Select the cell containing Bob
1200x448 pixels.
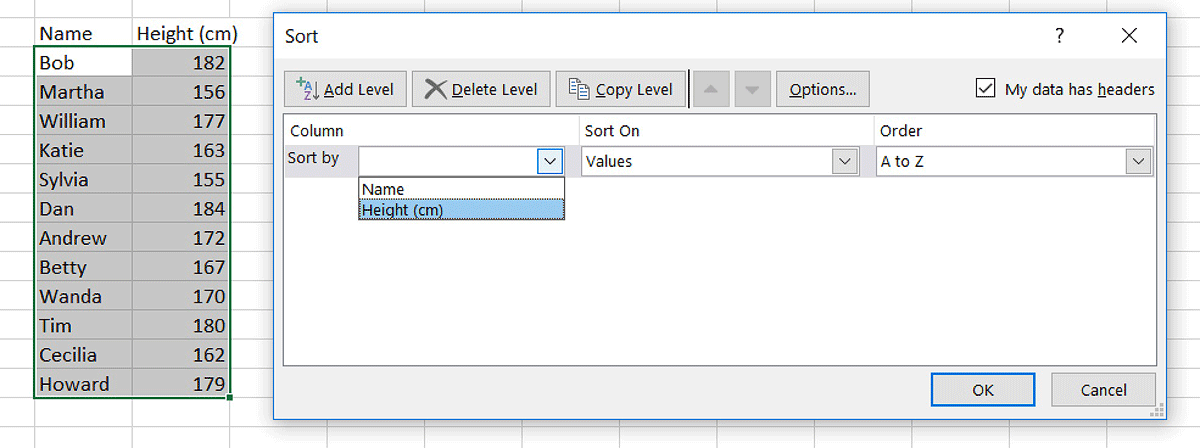click(x=83, y=62)
